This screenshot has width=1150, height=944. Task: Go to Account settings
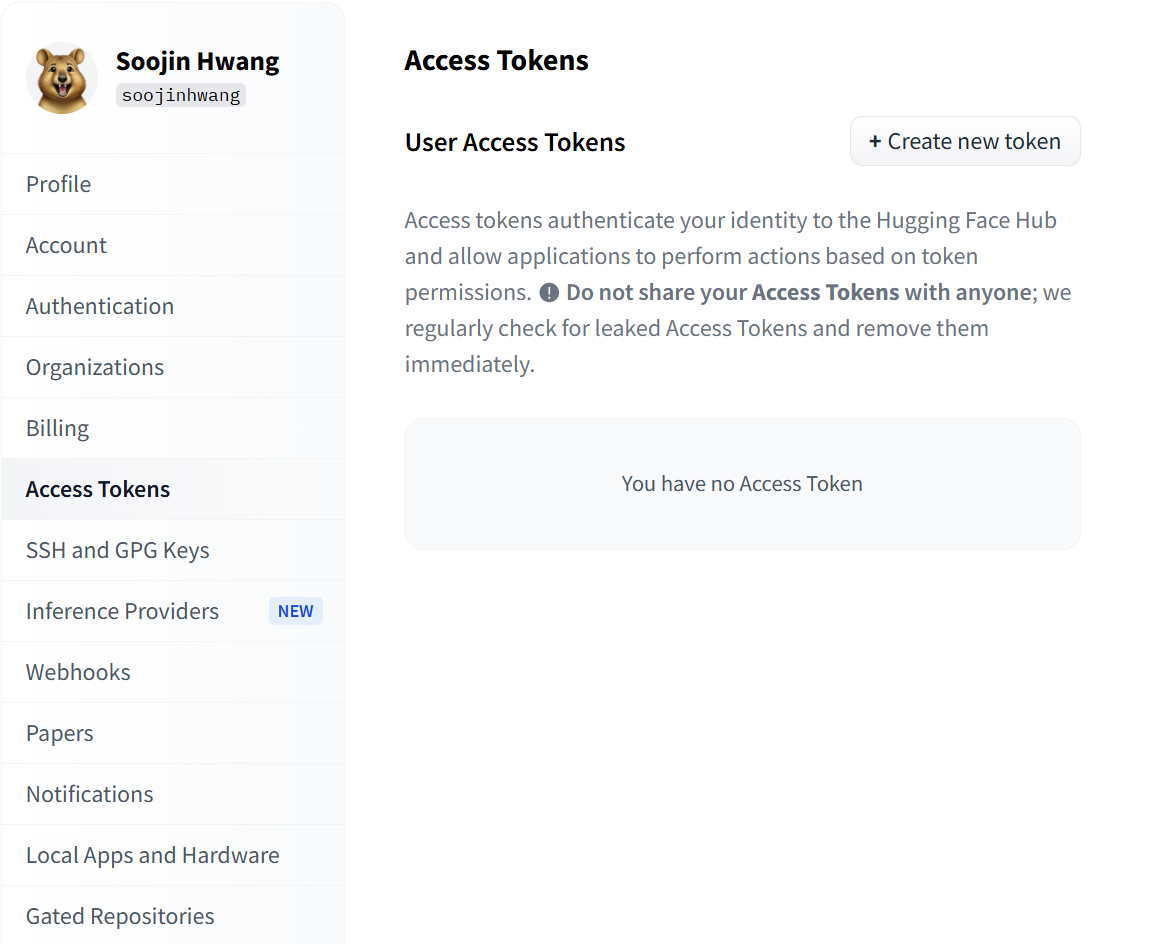tap(66, 246)
